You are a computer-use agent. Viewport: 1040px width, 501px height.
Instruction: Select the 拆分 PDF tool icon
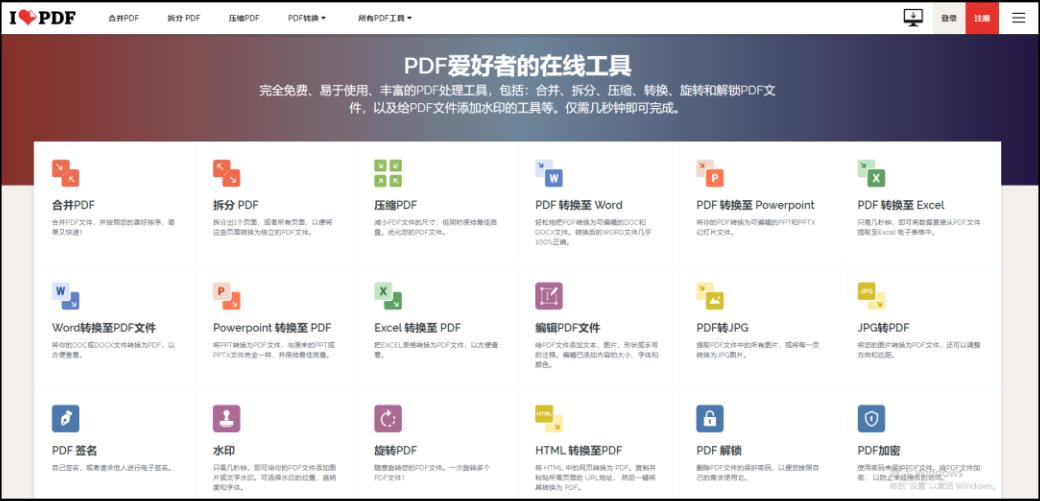tap(226, 173)
